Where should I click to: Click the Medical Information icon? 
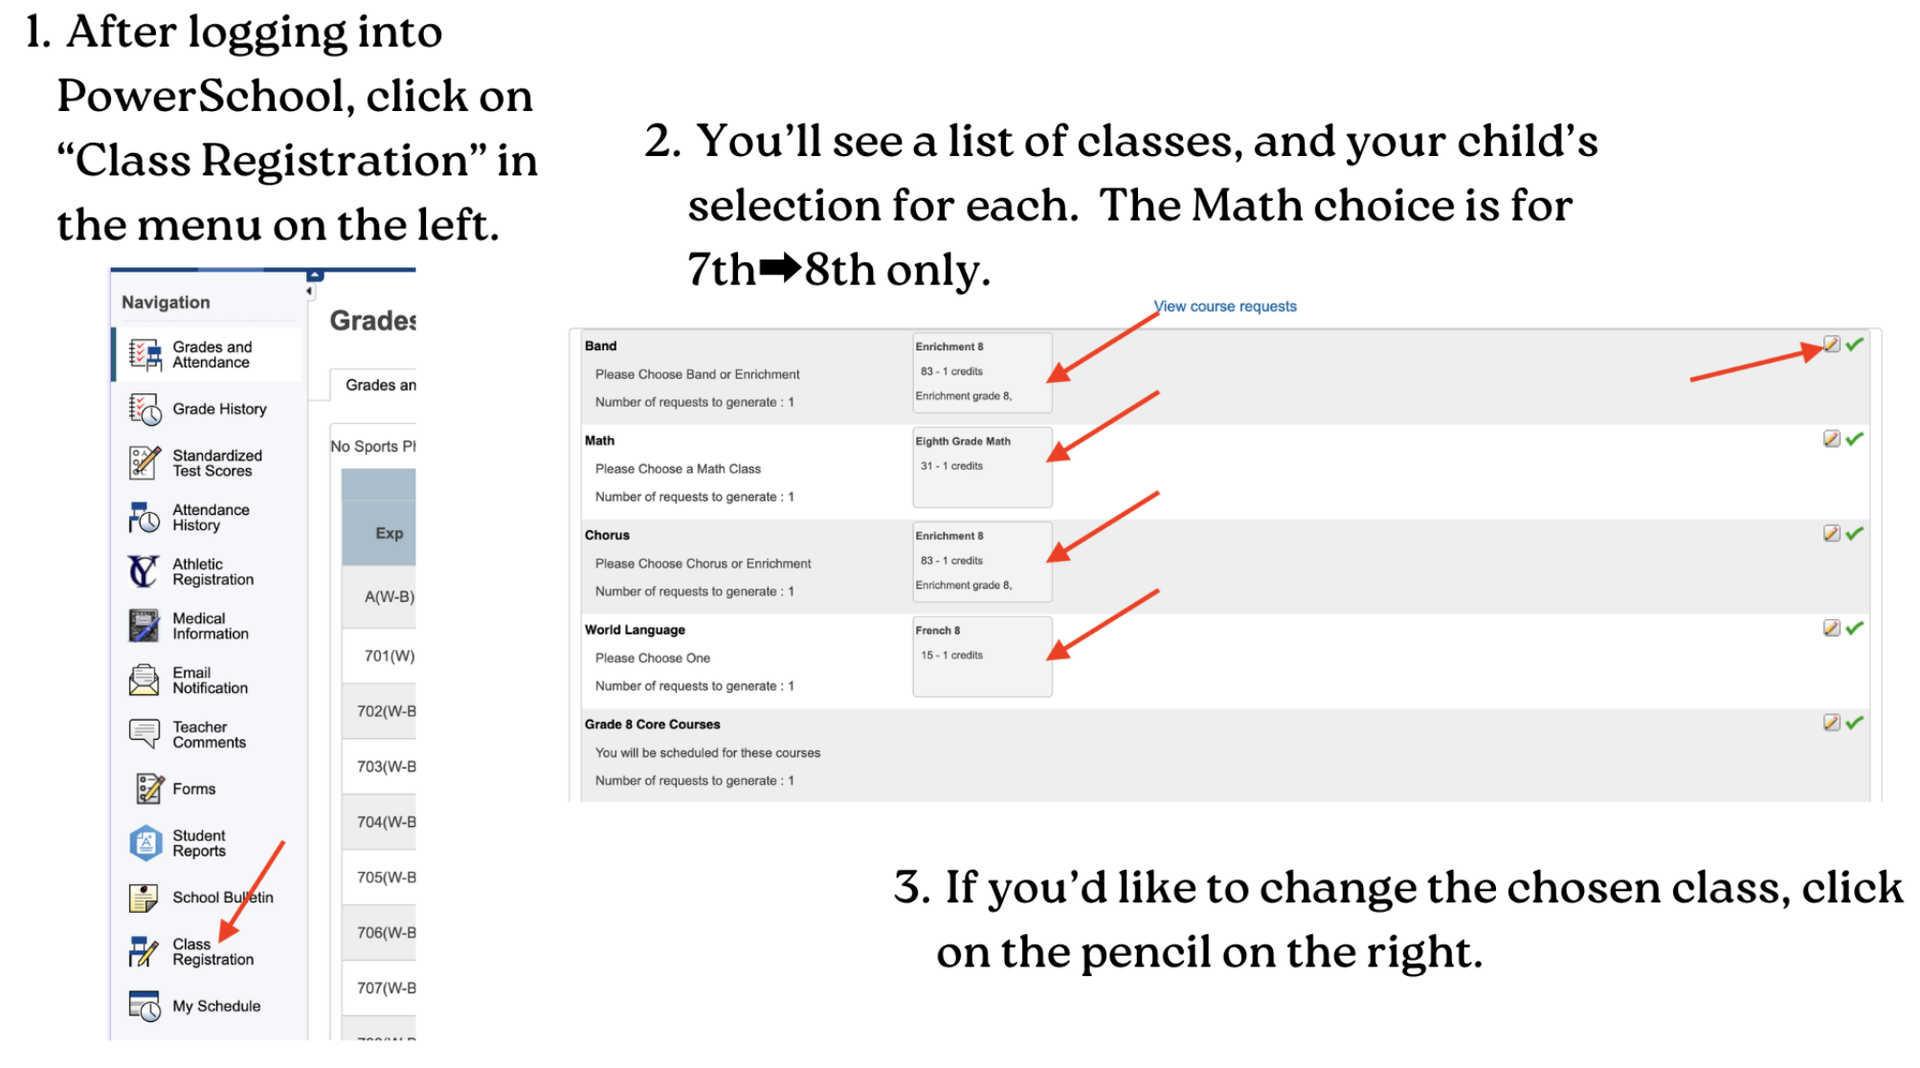144,626
